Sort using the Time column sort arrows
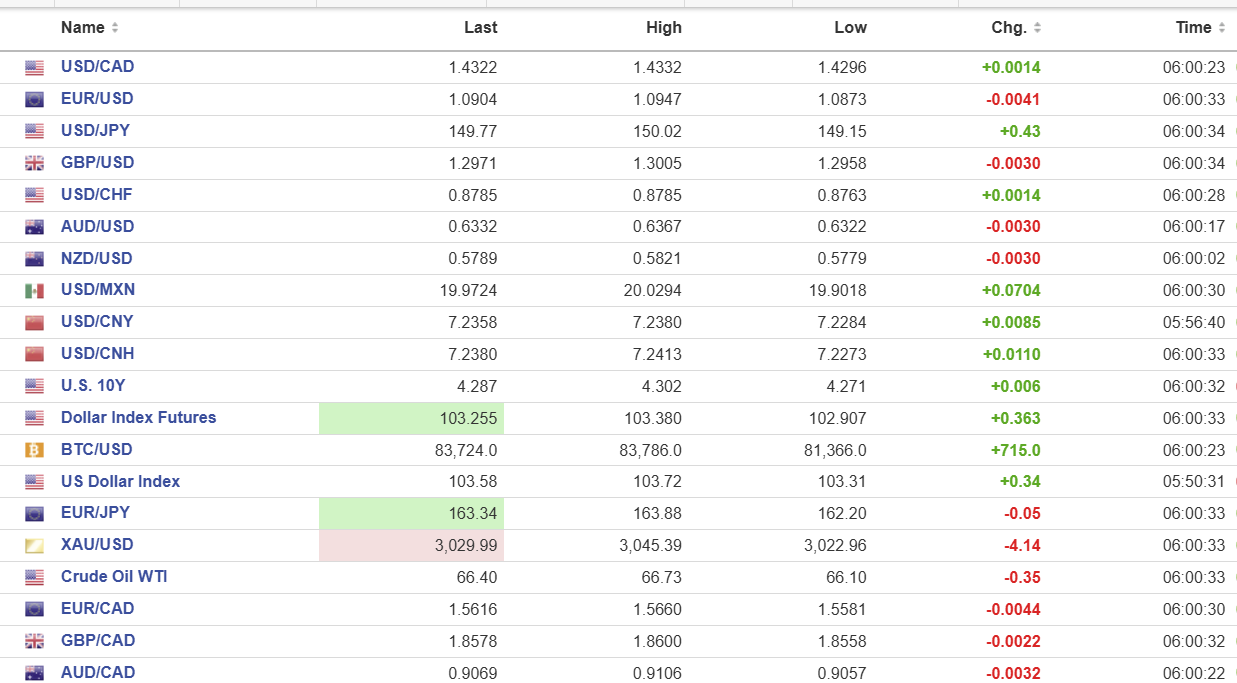Screen dimensions: 1237x683 tap(1222, 28)
